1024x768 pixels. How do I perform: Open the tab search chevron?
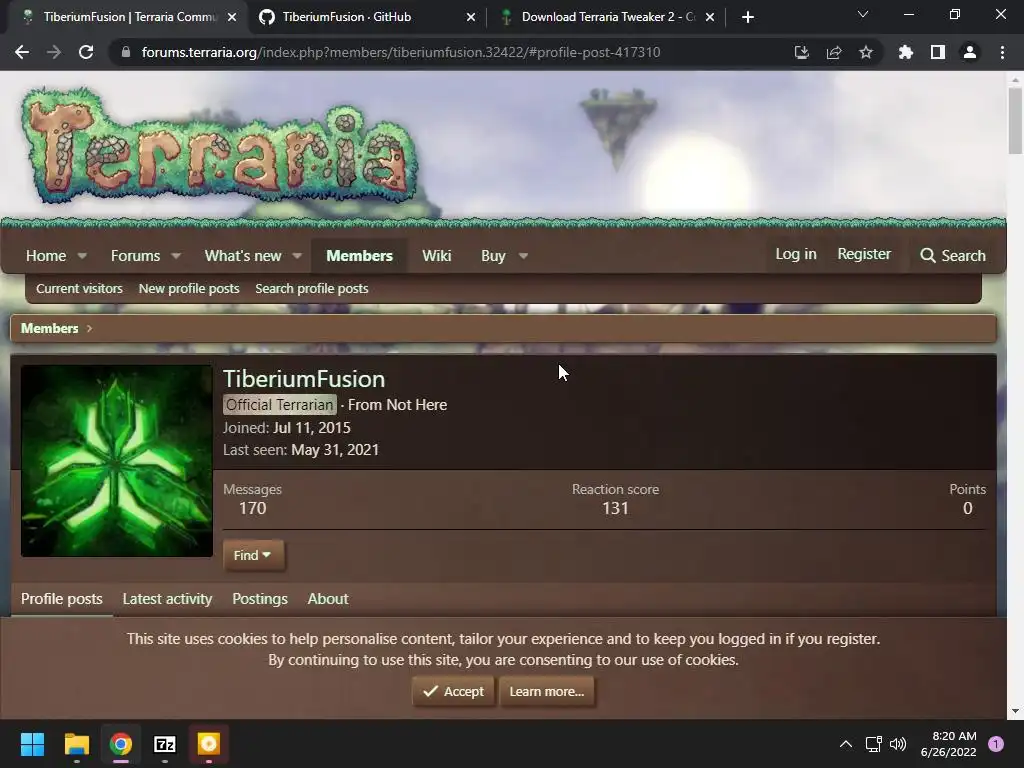tap(863, 14)
